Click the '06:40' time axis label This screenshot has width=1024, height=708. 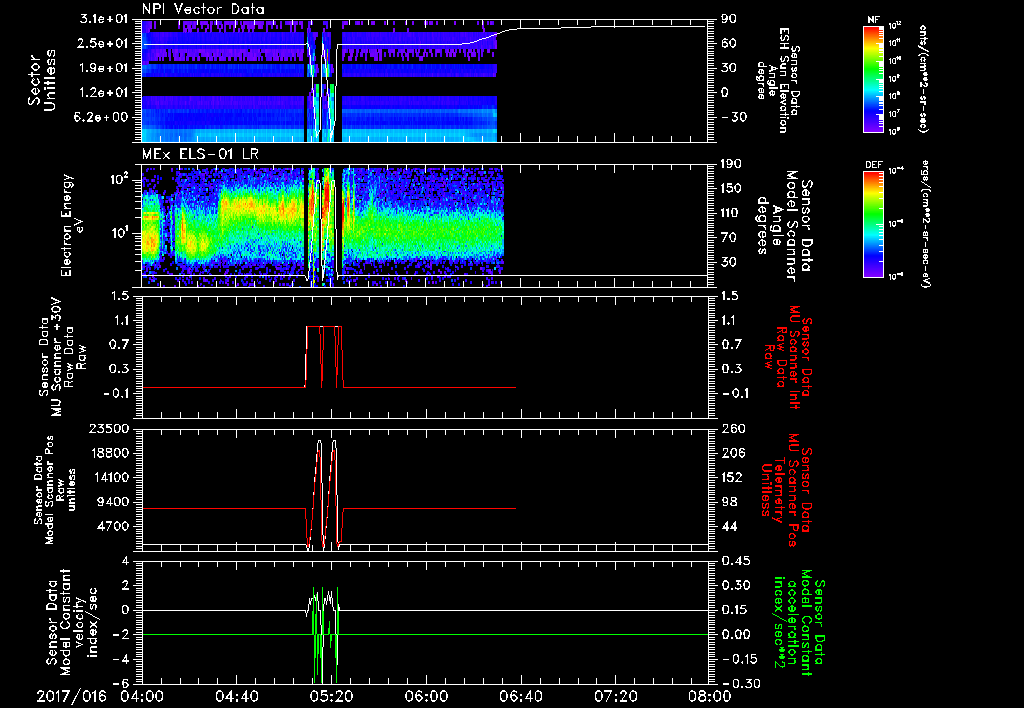point(520,696)
